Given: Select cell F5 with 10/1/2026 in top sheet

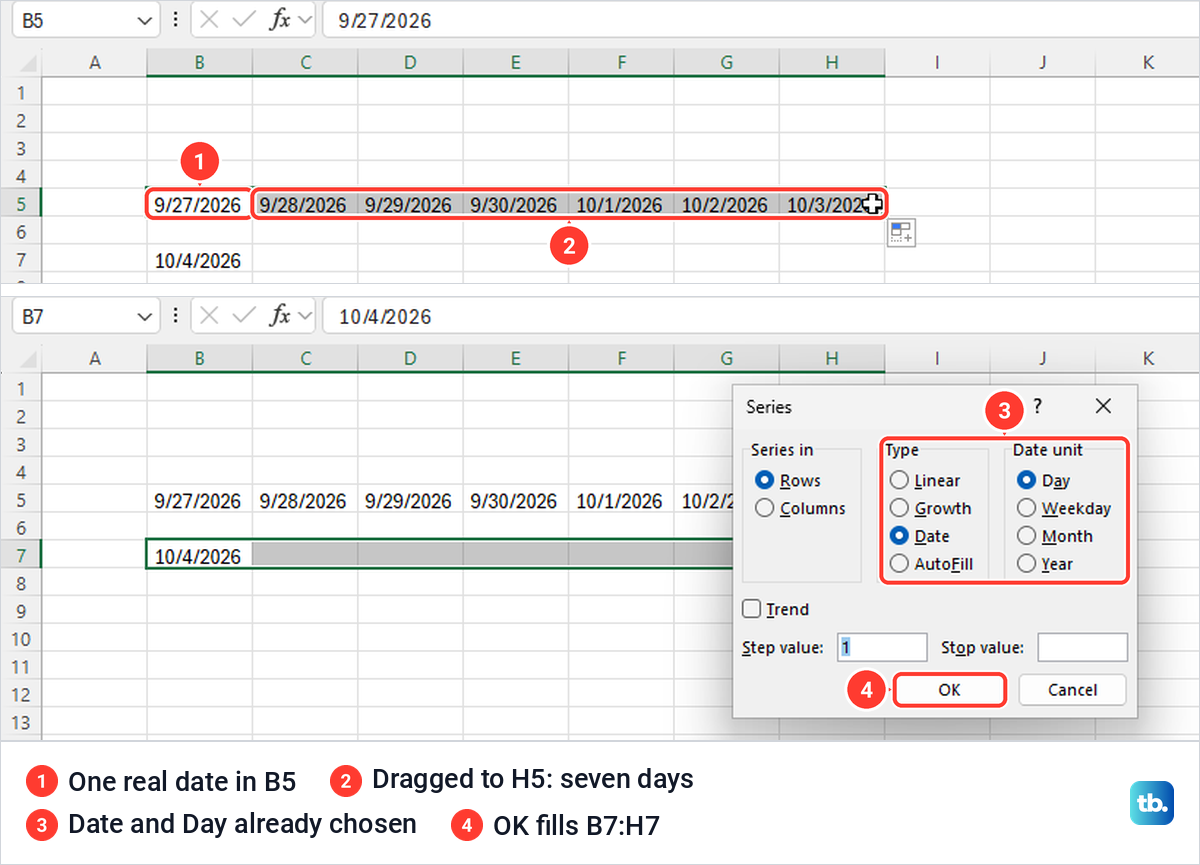Looking at the screenshot, I should coord(621,205).
